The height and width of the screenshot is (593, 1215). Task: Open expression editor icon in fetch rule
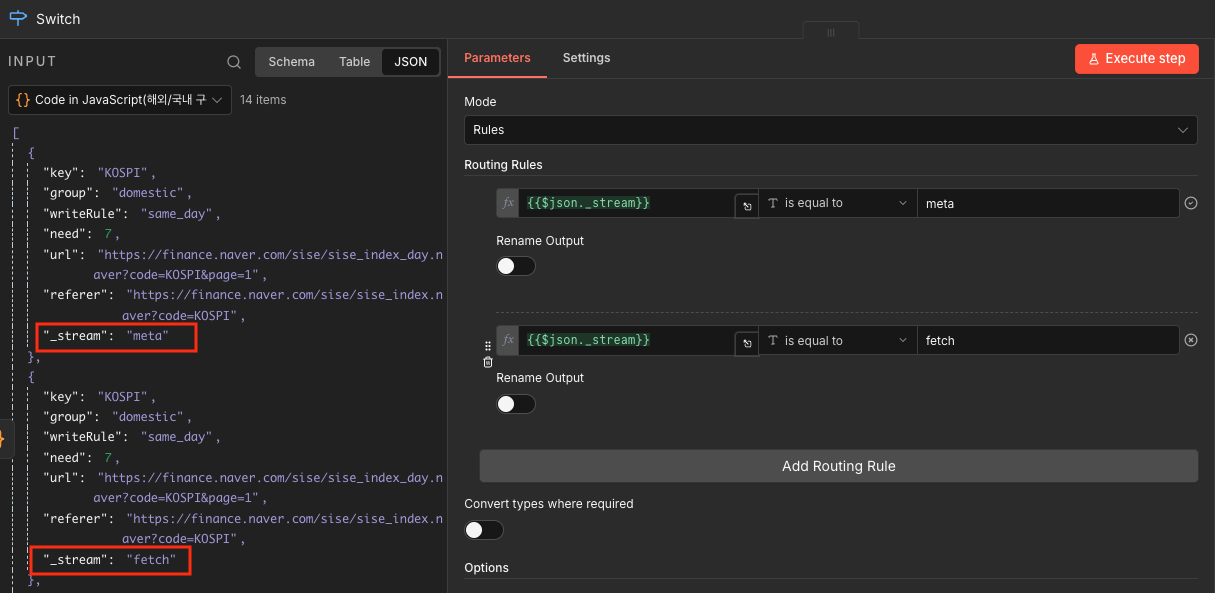[746, 343]
